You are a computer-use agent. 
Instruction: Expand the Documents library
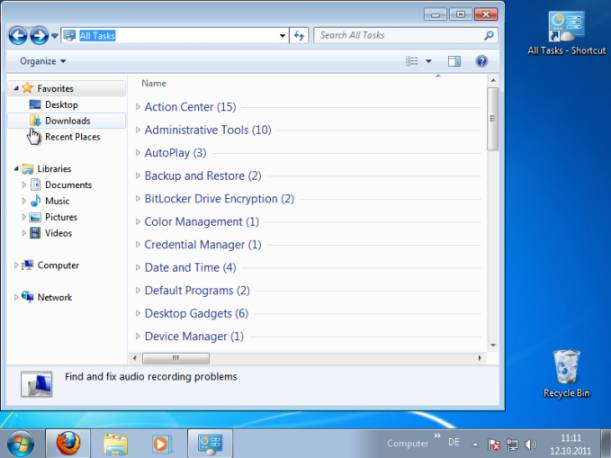tap(23, 185)
